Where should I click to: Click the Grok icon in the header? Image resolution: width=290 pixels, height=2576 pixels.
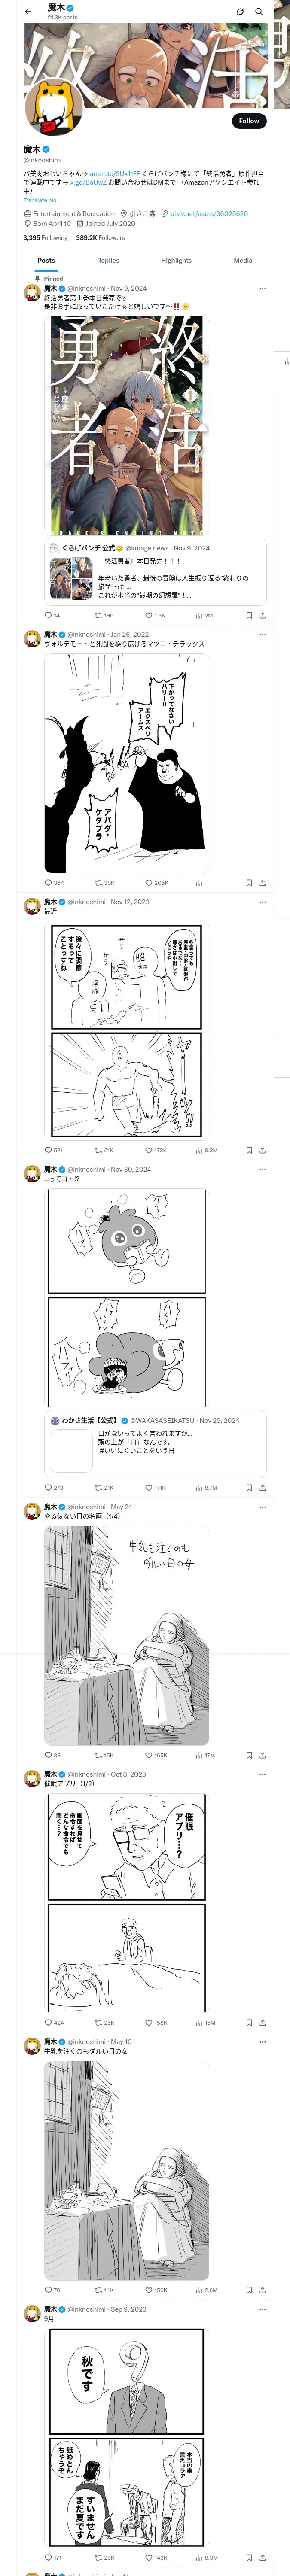point(240,12)
